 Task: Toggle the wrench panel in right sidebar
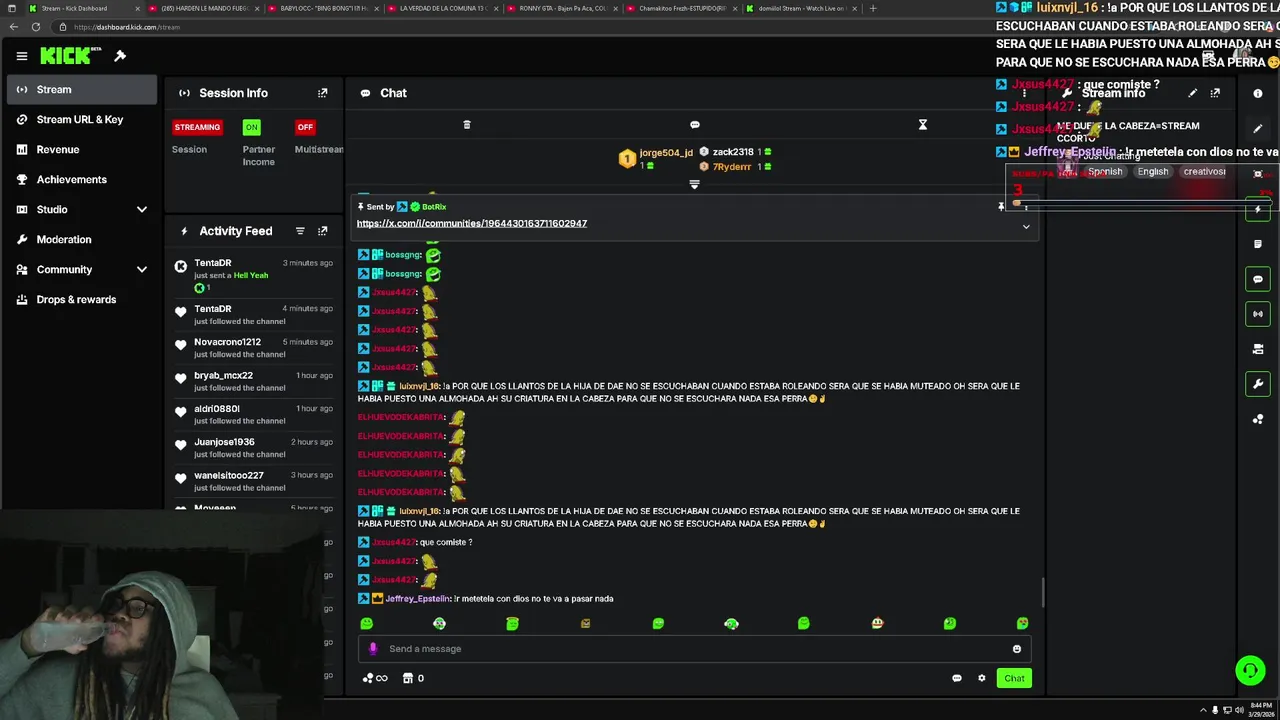coord(1258,384)
